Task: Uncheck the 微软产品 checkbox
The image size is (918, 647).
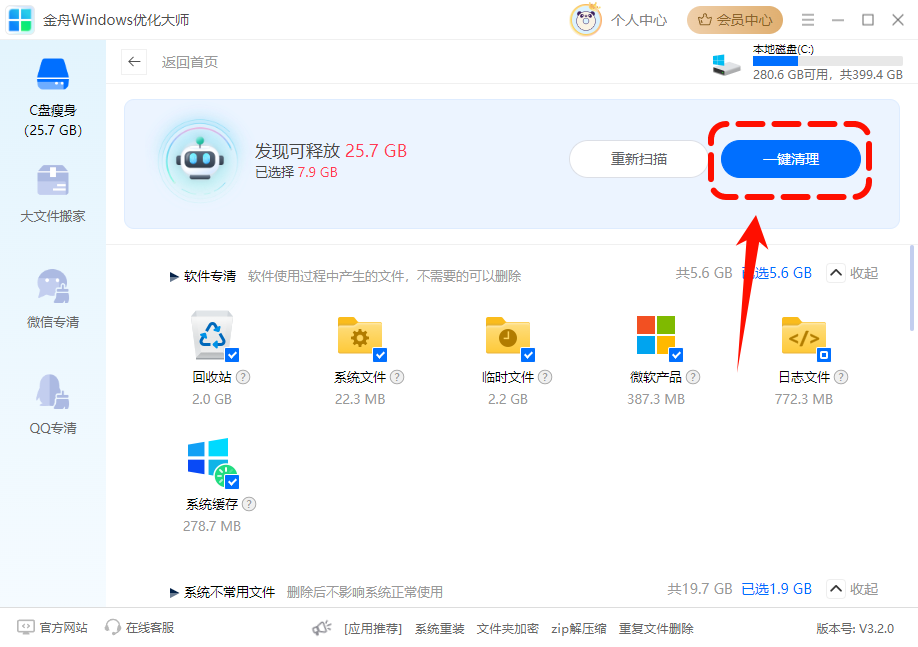Action: (x=677, y=355)
